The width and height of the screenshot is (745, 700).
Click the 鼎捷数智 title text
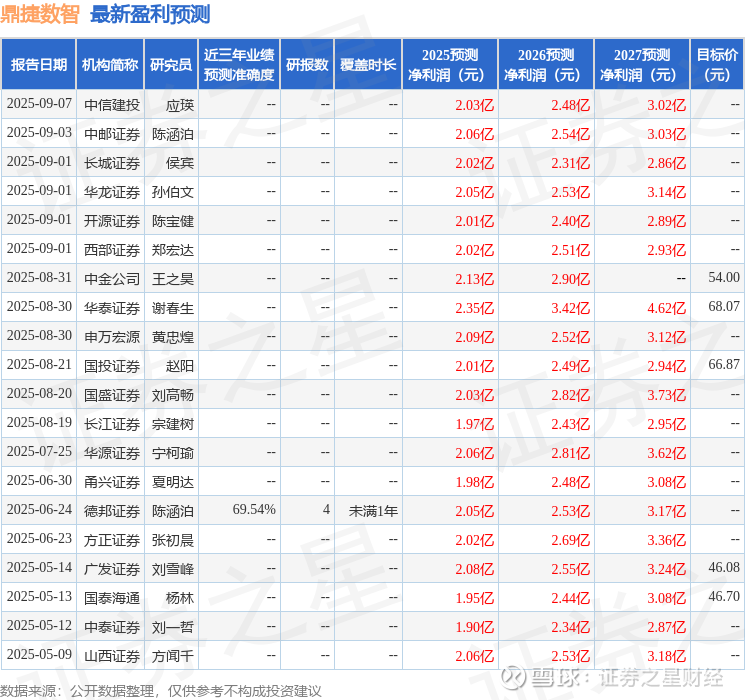(40, 14)
